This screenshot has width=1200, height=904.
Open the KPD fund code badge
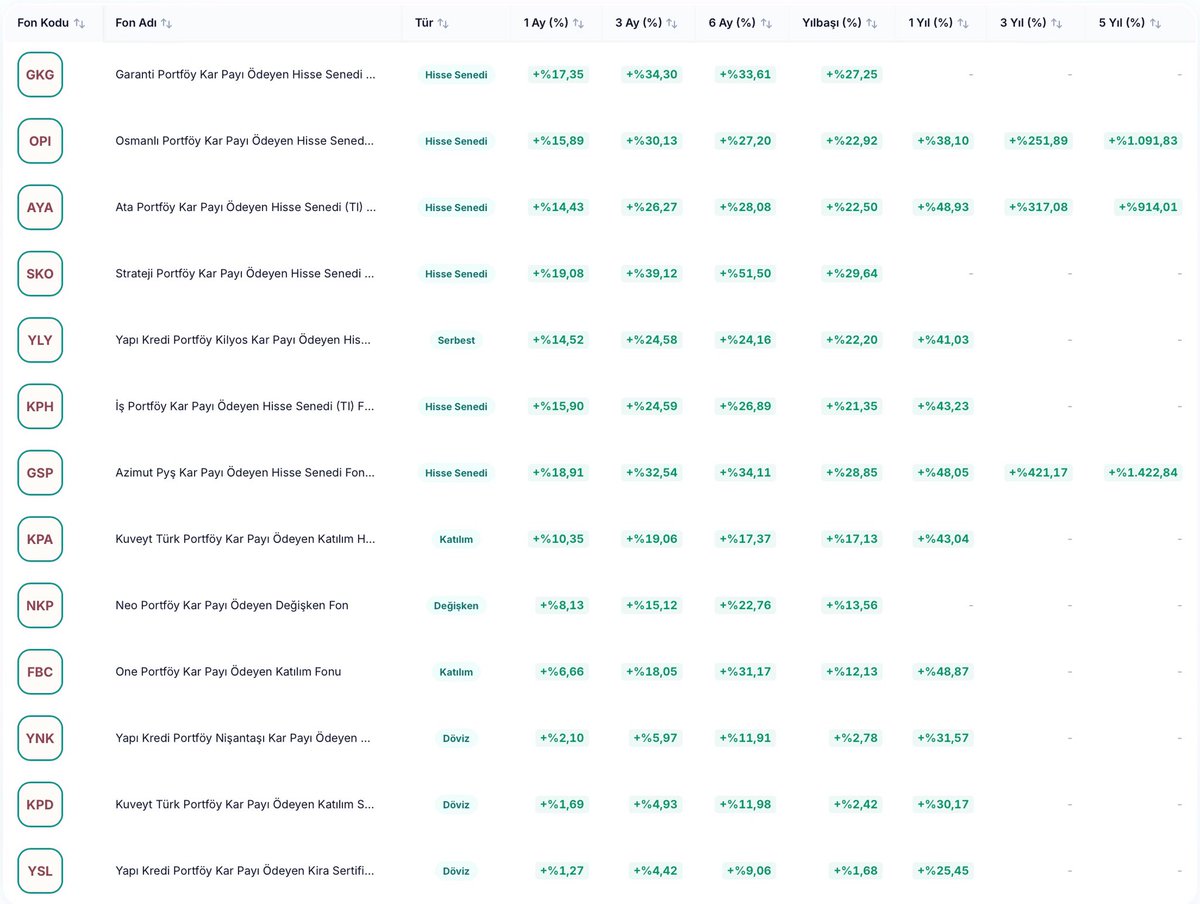(40, 804)
